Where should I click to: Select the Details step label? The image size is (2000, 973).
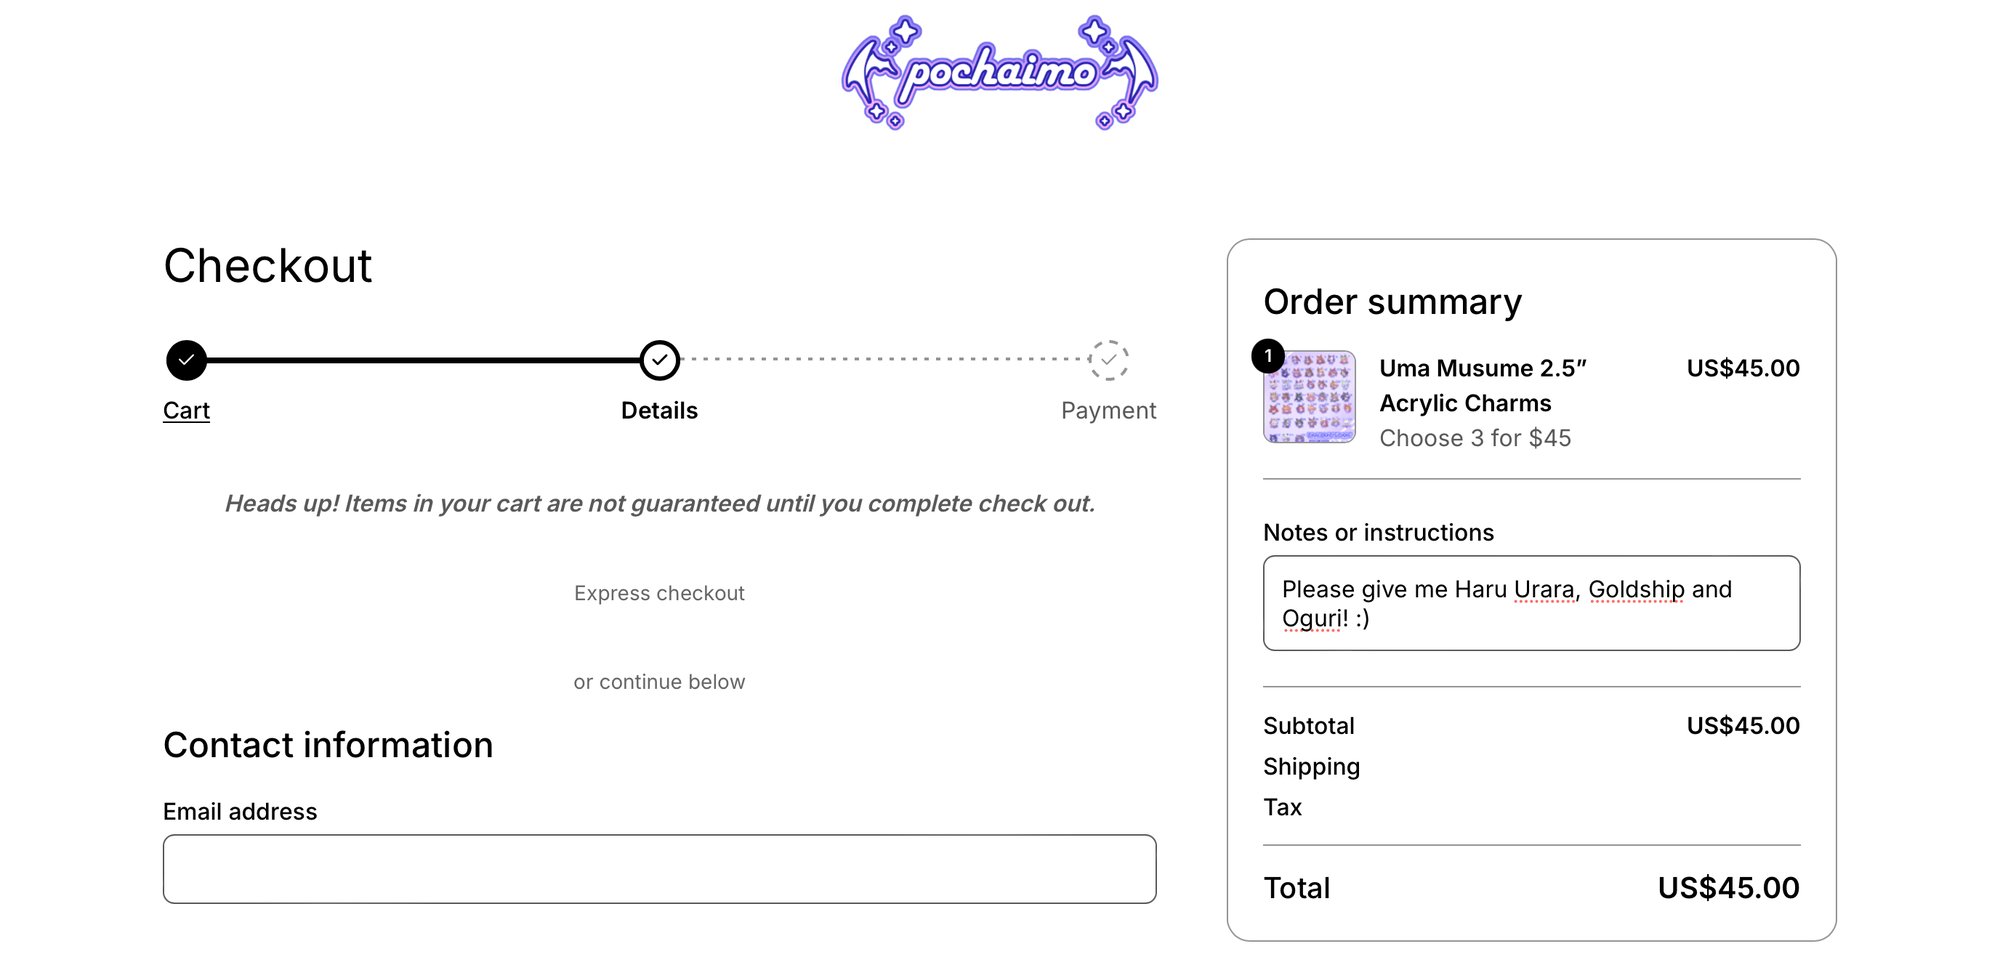[x=659, y=411]
